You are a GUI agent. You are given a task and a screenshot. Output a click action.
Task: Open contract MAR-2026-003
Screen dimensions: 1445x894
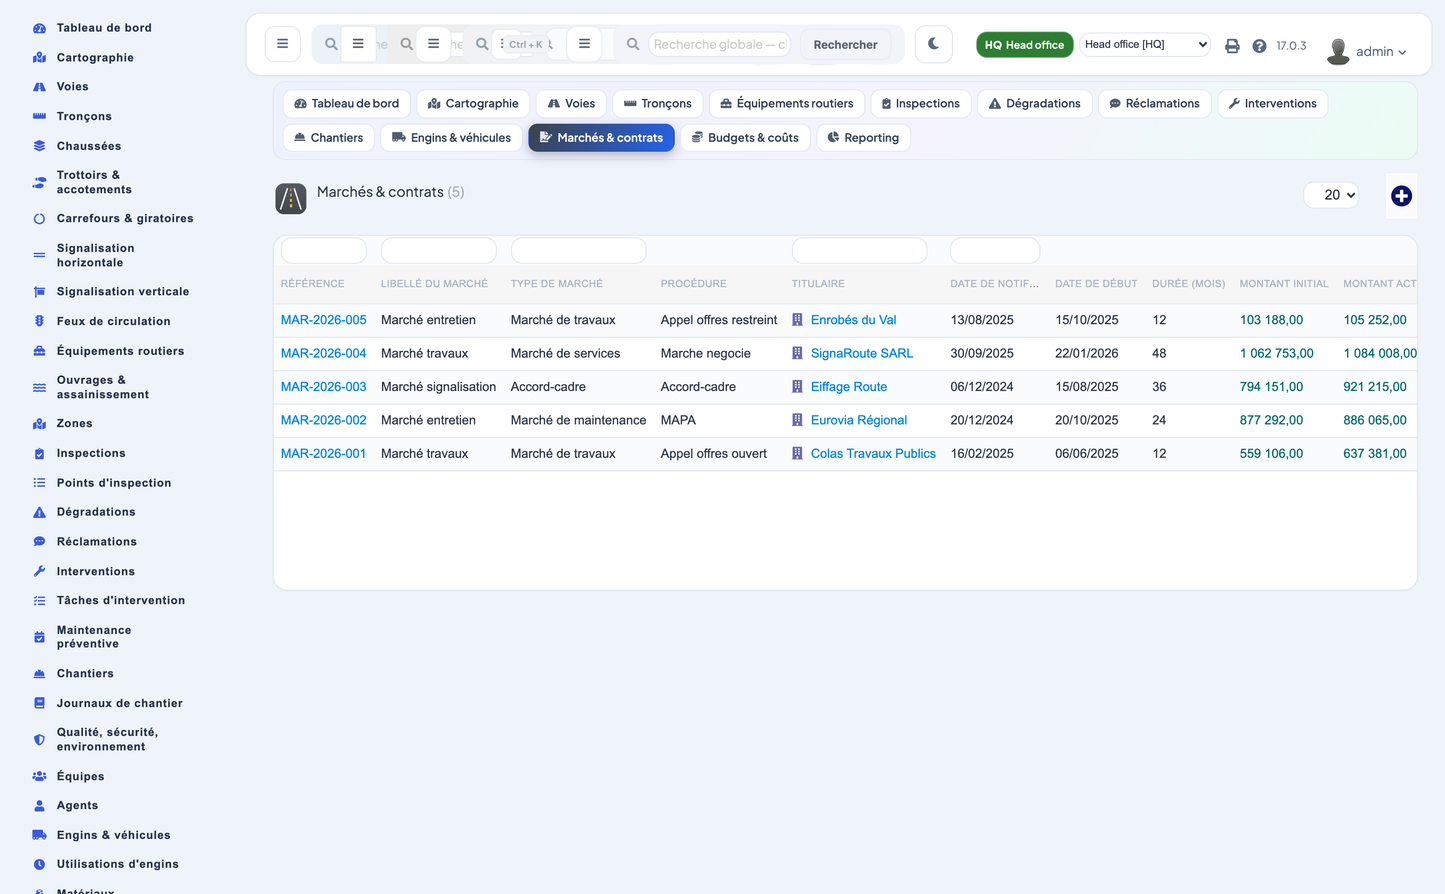(x=323, y=387)
